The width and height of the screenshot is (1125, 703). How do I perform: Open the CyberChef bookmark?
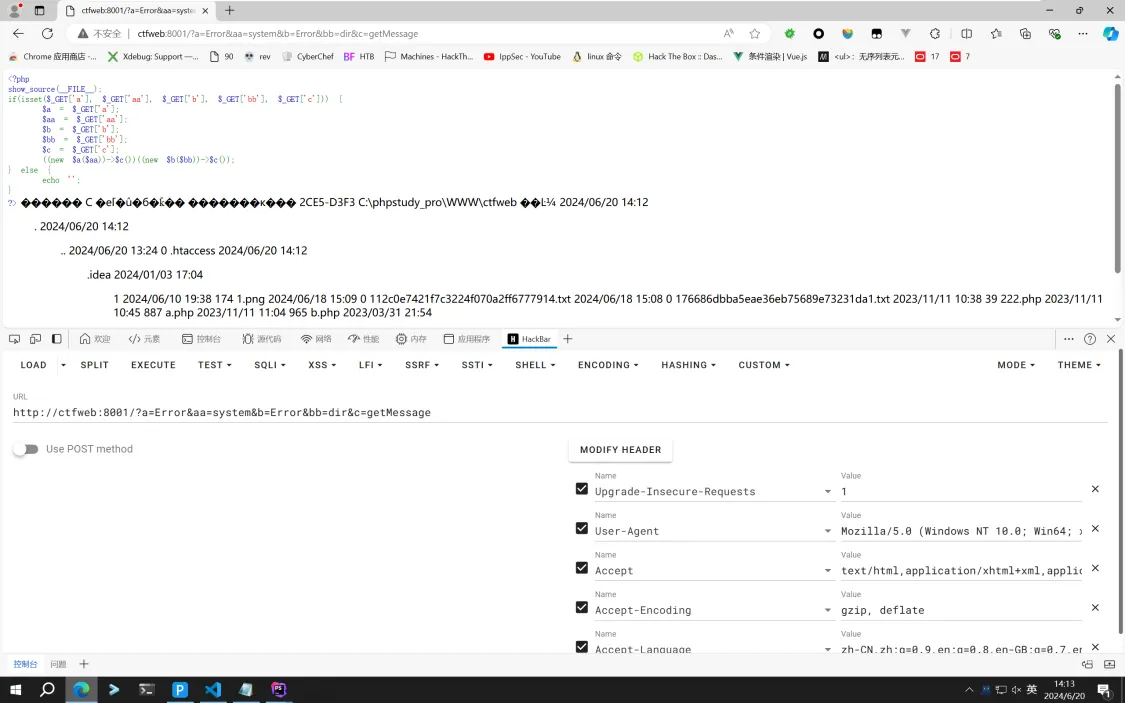point(307,57)
